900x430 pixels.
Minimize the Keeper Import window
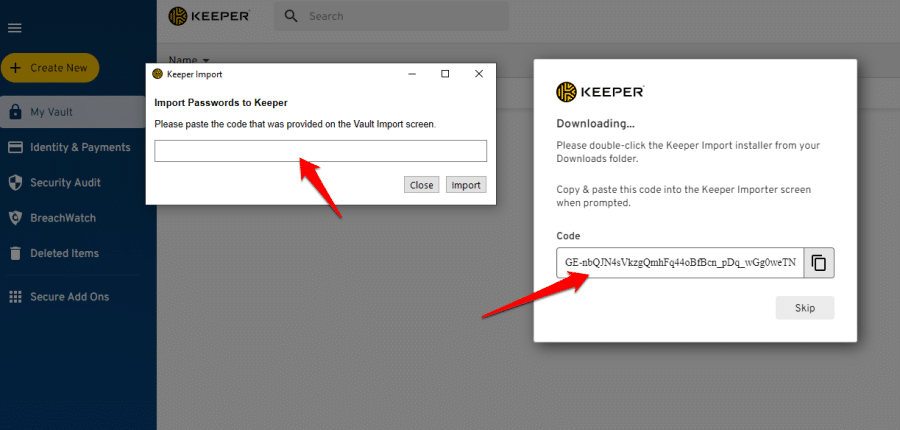tap(412, 73)
